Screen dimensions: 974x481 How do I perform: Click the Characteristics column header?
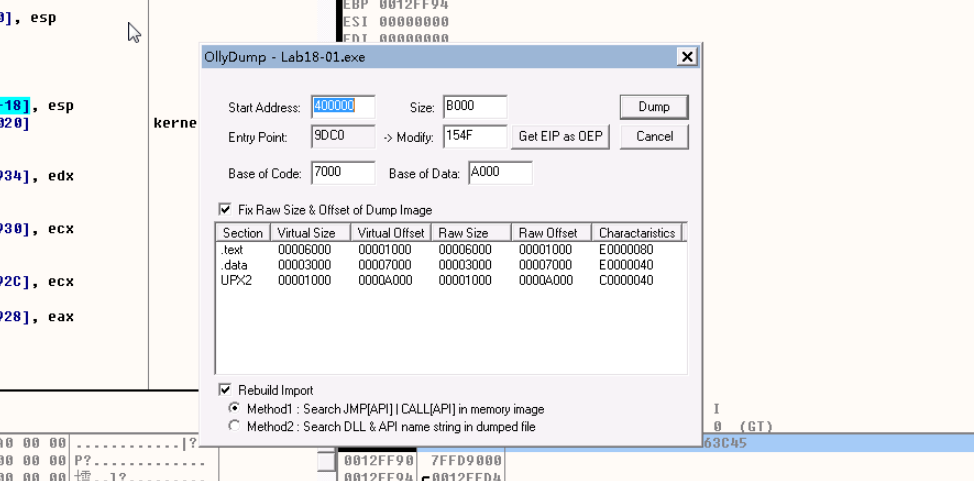[x=637, y=233]
